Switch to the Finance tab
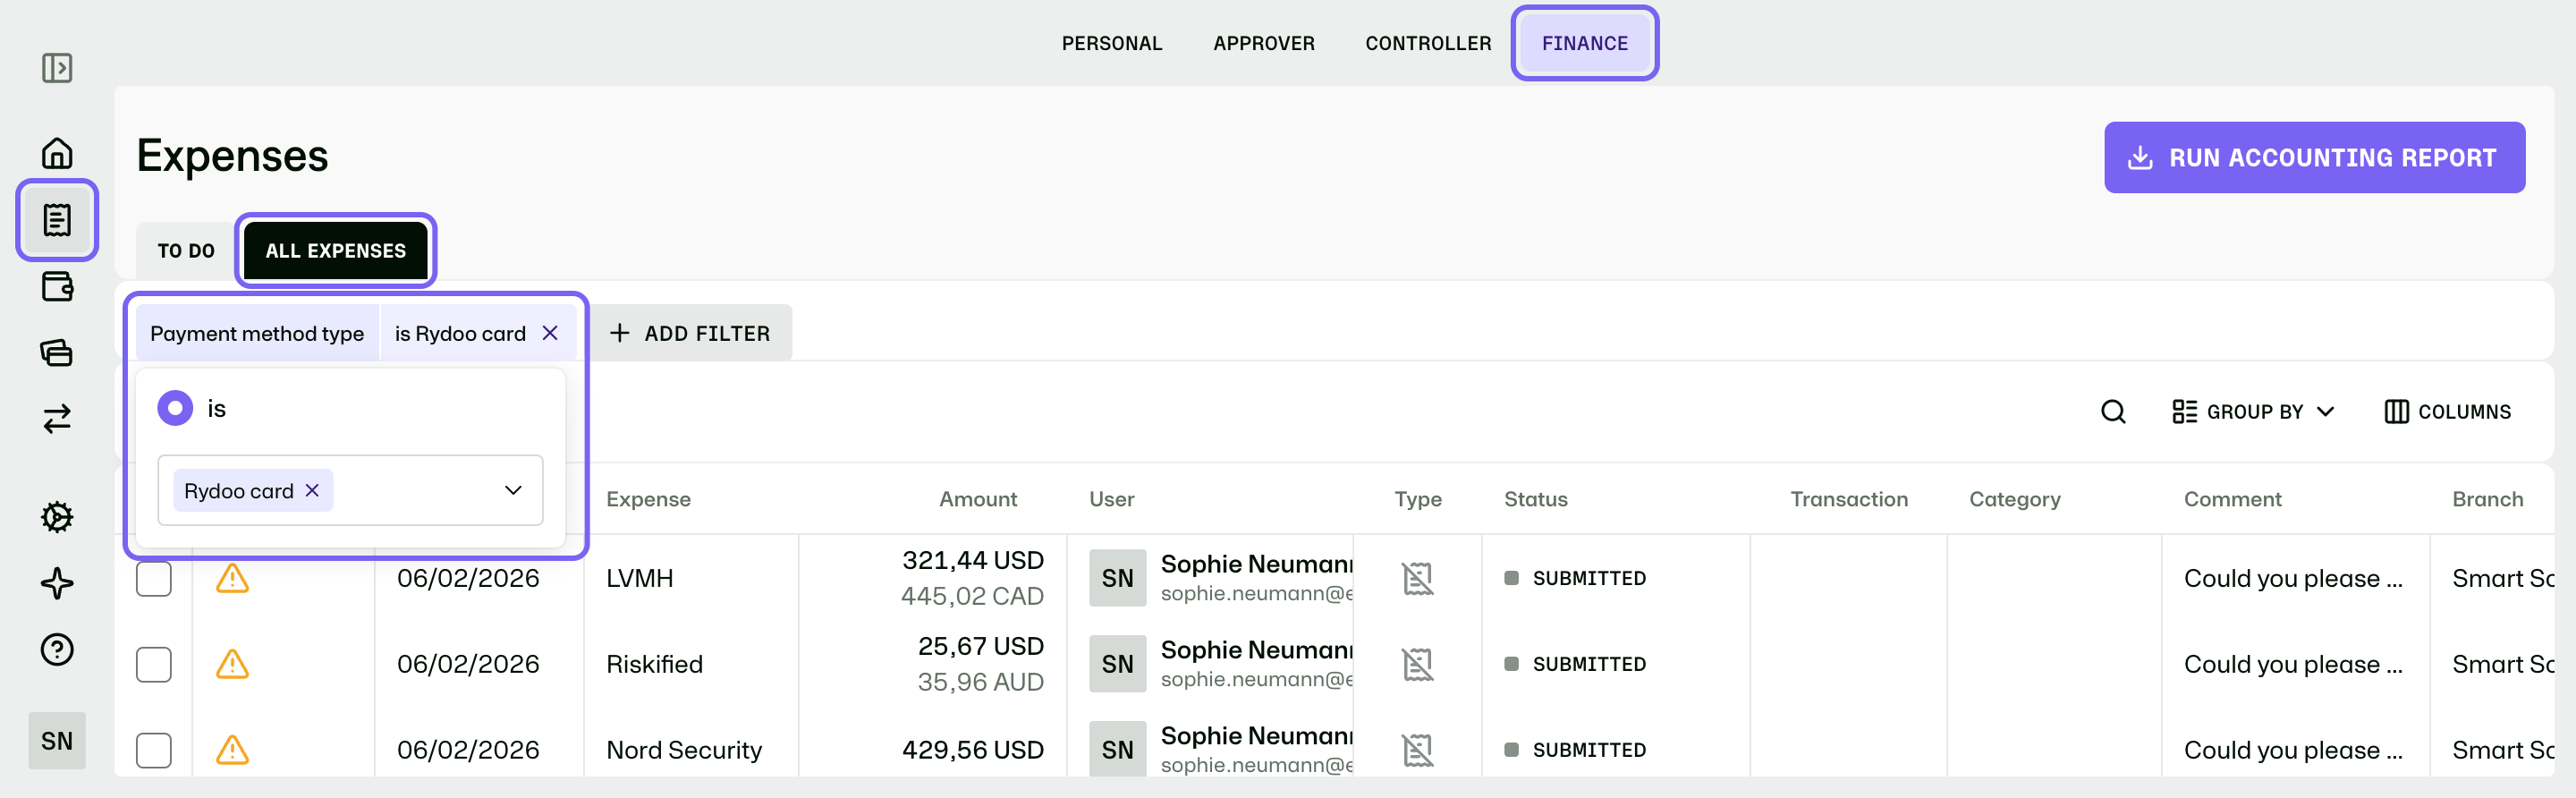The width and height of the screenshot is (2576, 798). pos(1584,43)
